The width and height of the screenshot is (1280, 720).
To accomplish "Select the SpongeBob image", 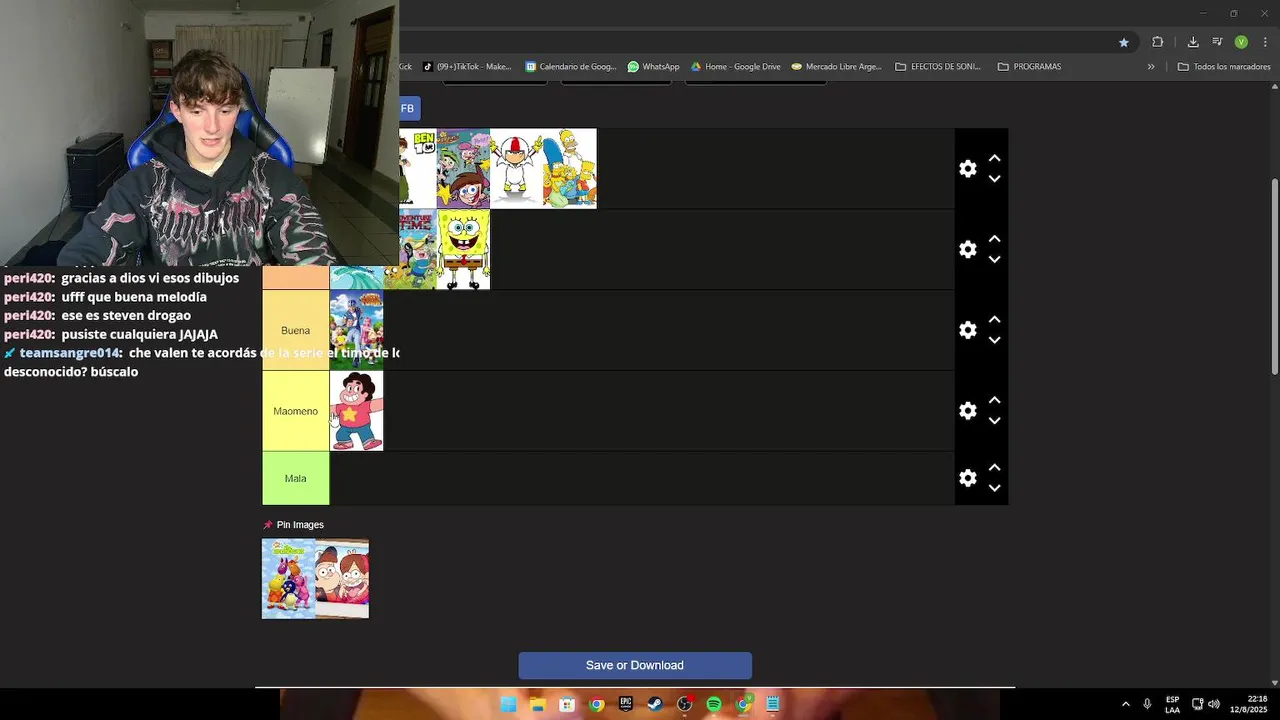I will pyautogui.click(x=463, y=249).
